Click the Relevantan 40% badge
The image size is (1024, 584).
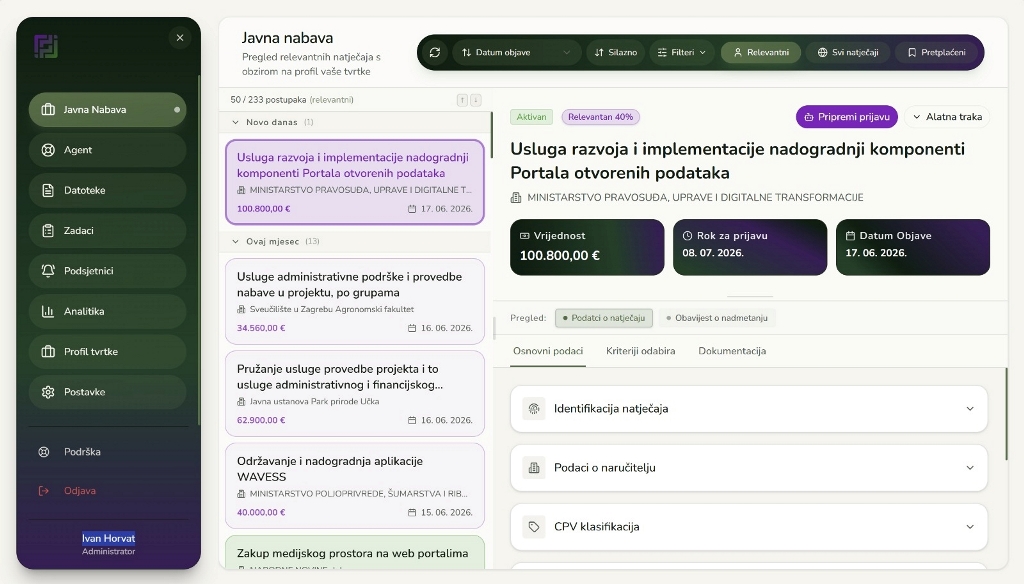pos(600,117)
